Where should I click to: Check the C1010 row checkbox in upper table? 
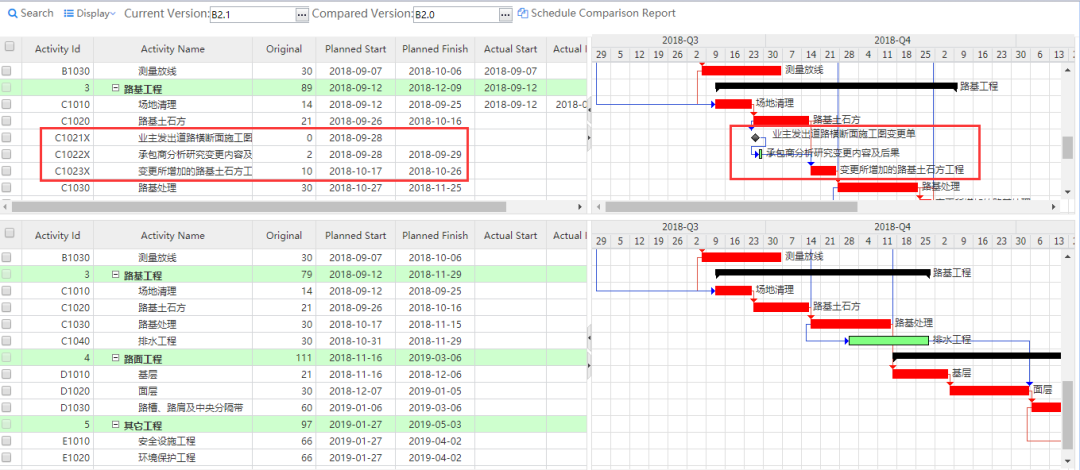coord(7,104)
